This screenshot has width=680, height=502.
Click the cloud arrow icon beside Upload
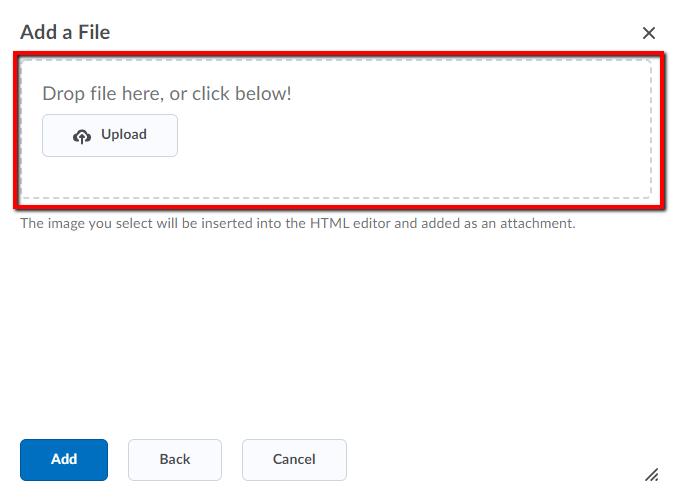pyautogui.click(x=82, y=137)
